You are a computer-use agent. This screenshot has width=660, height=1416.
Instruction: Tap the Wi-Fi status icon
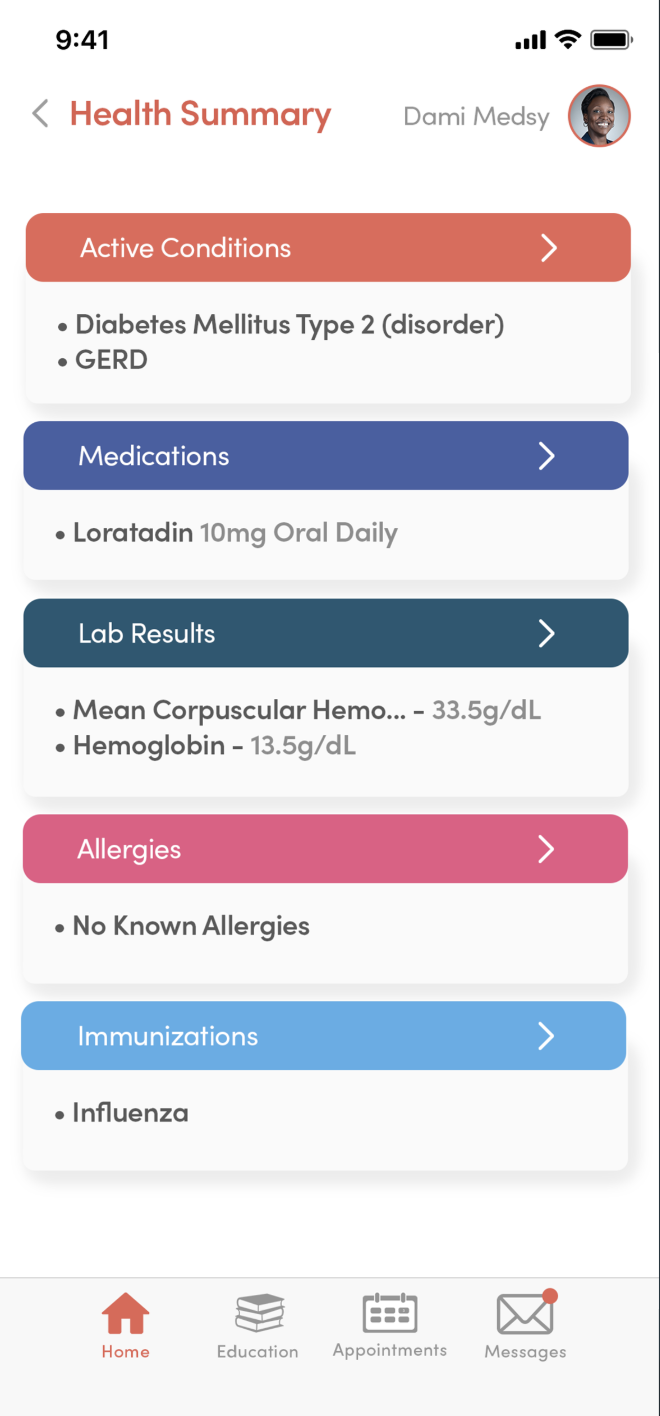(x=568, y=40)
